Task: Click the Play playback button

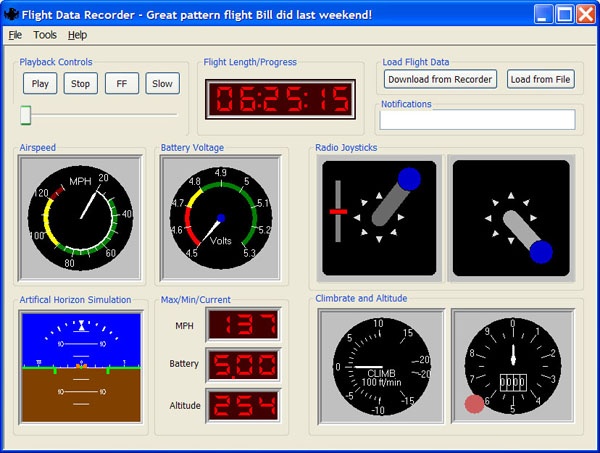Action: click(x=40, y=84)
